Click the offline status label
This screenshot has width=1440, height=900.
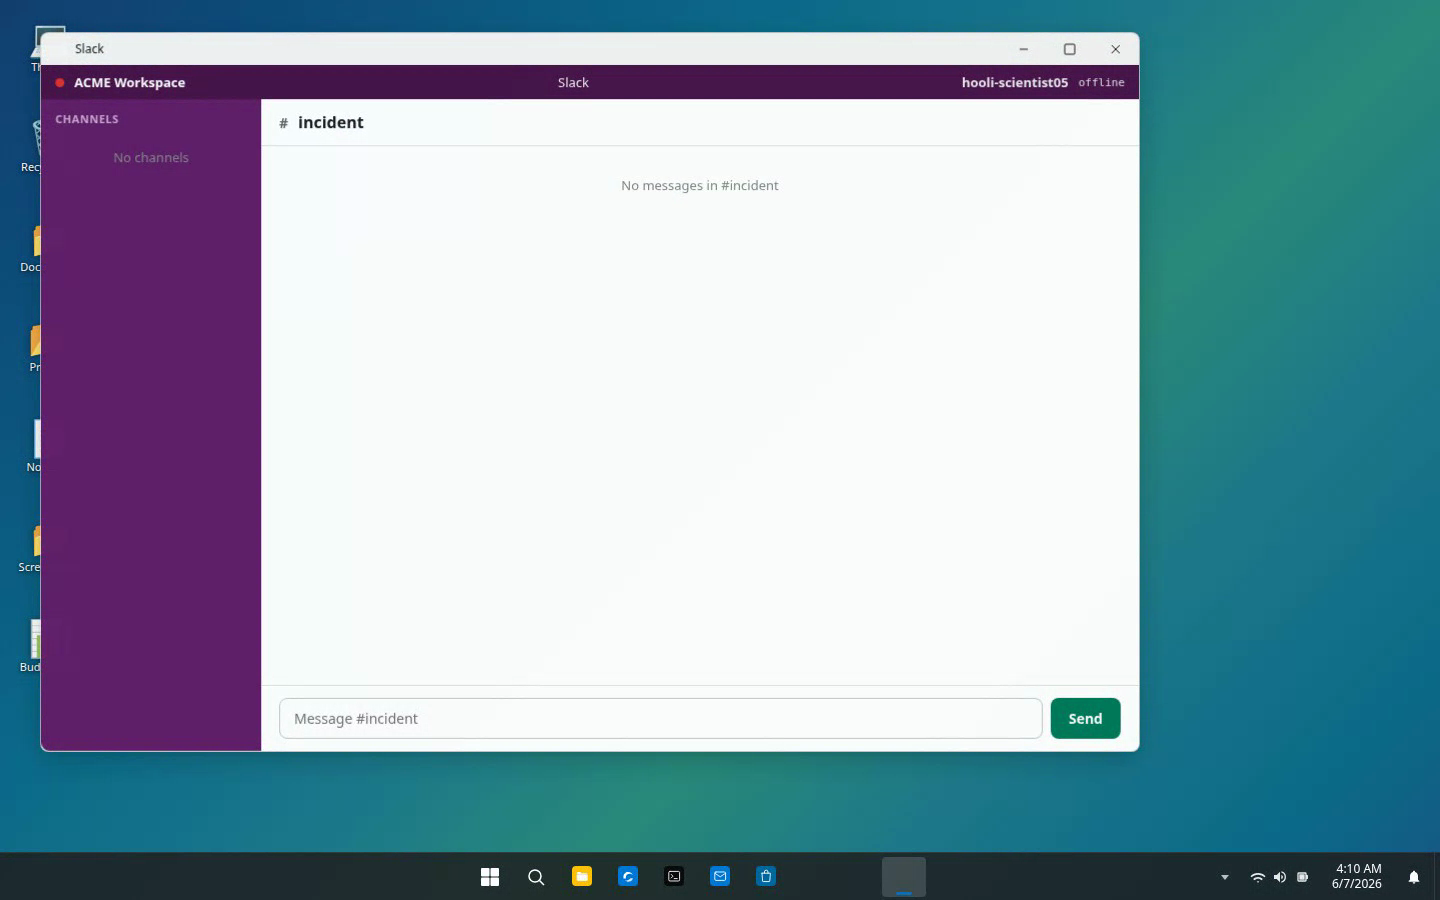[1101, 82]
